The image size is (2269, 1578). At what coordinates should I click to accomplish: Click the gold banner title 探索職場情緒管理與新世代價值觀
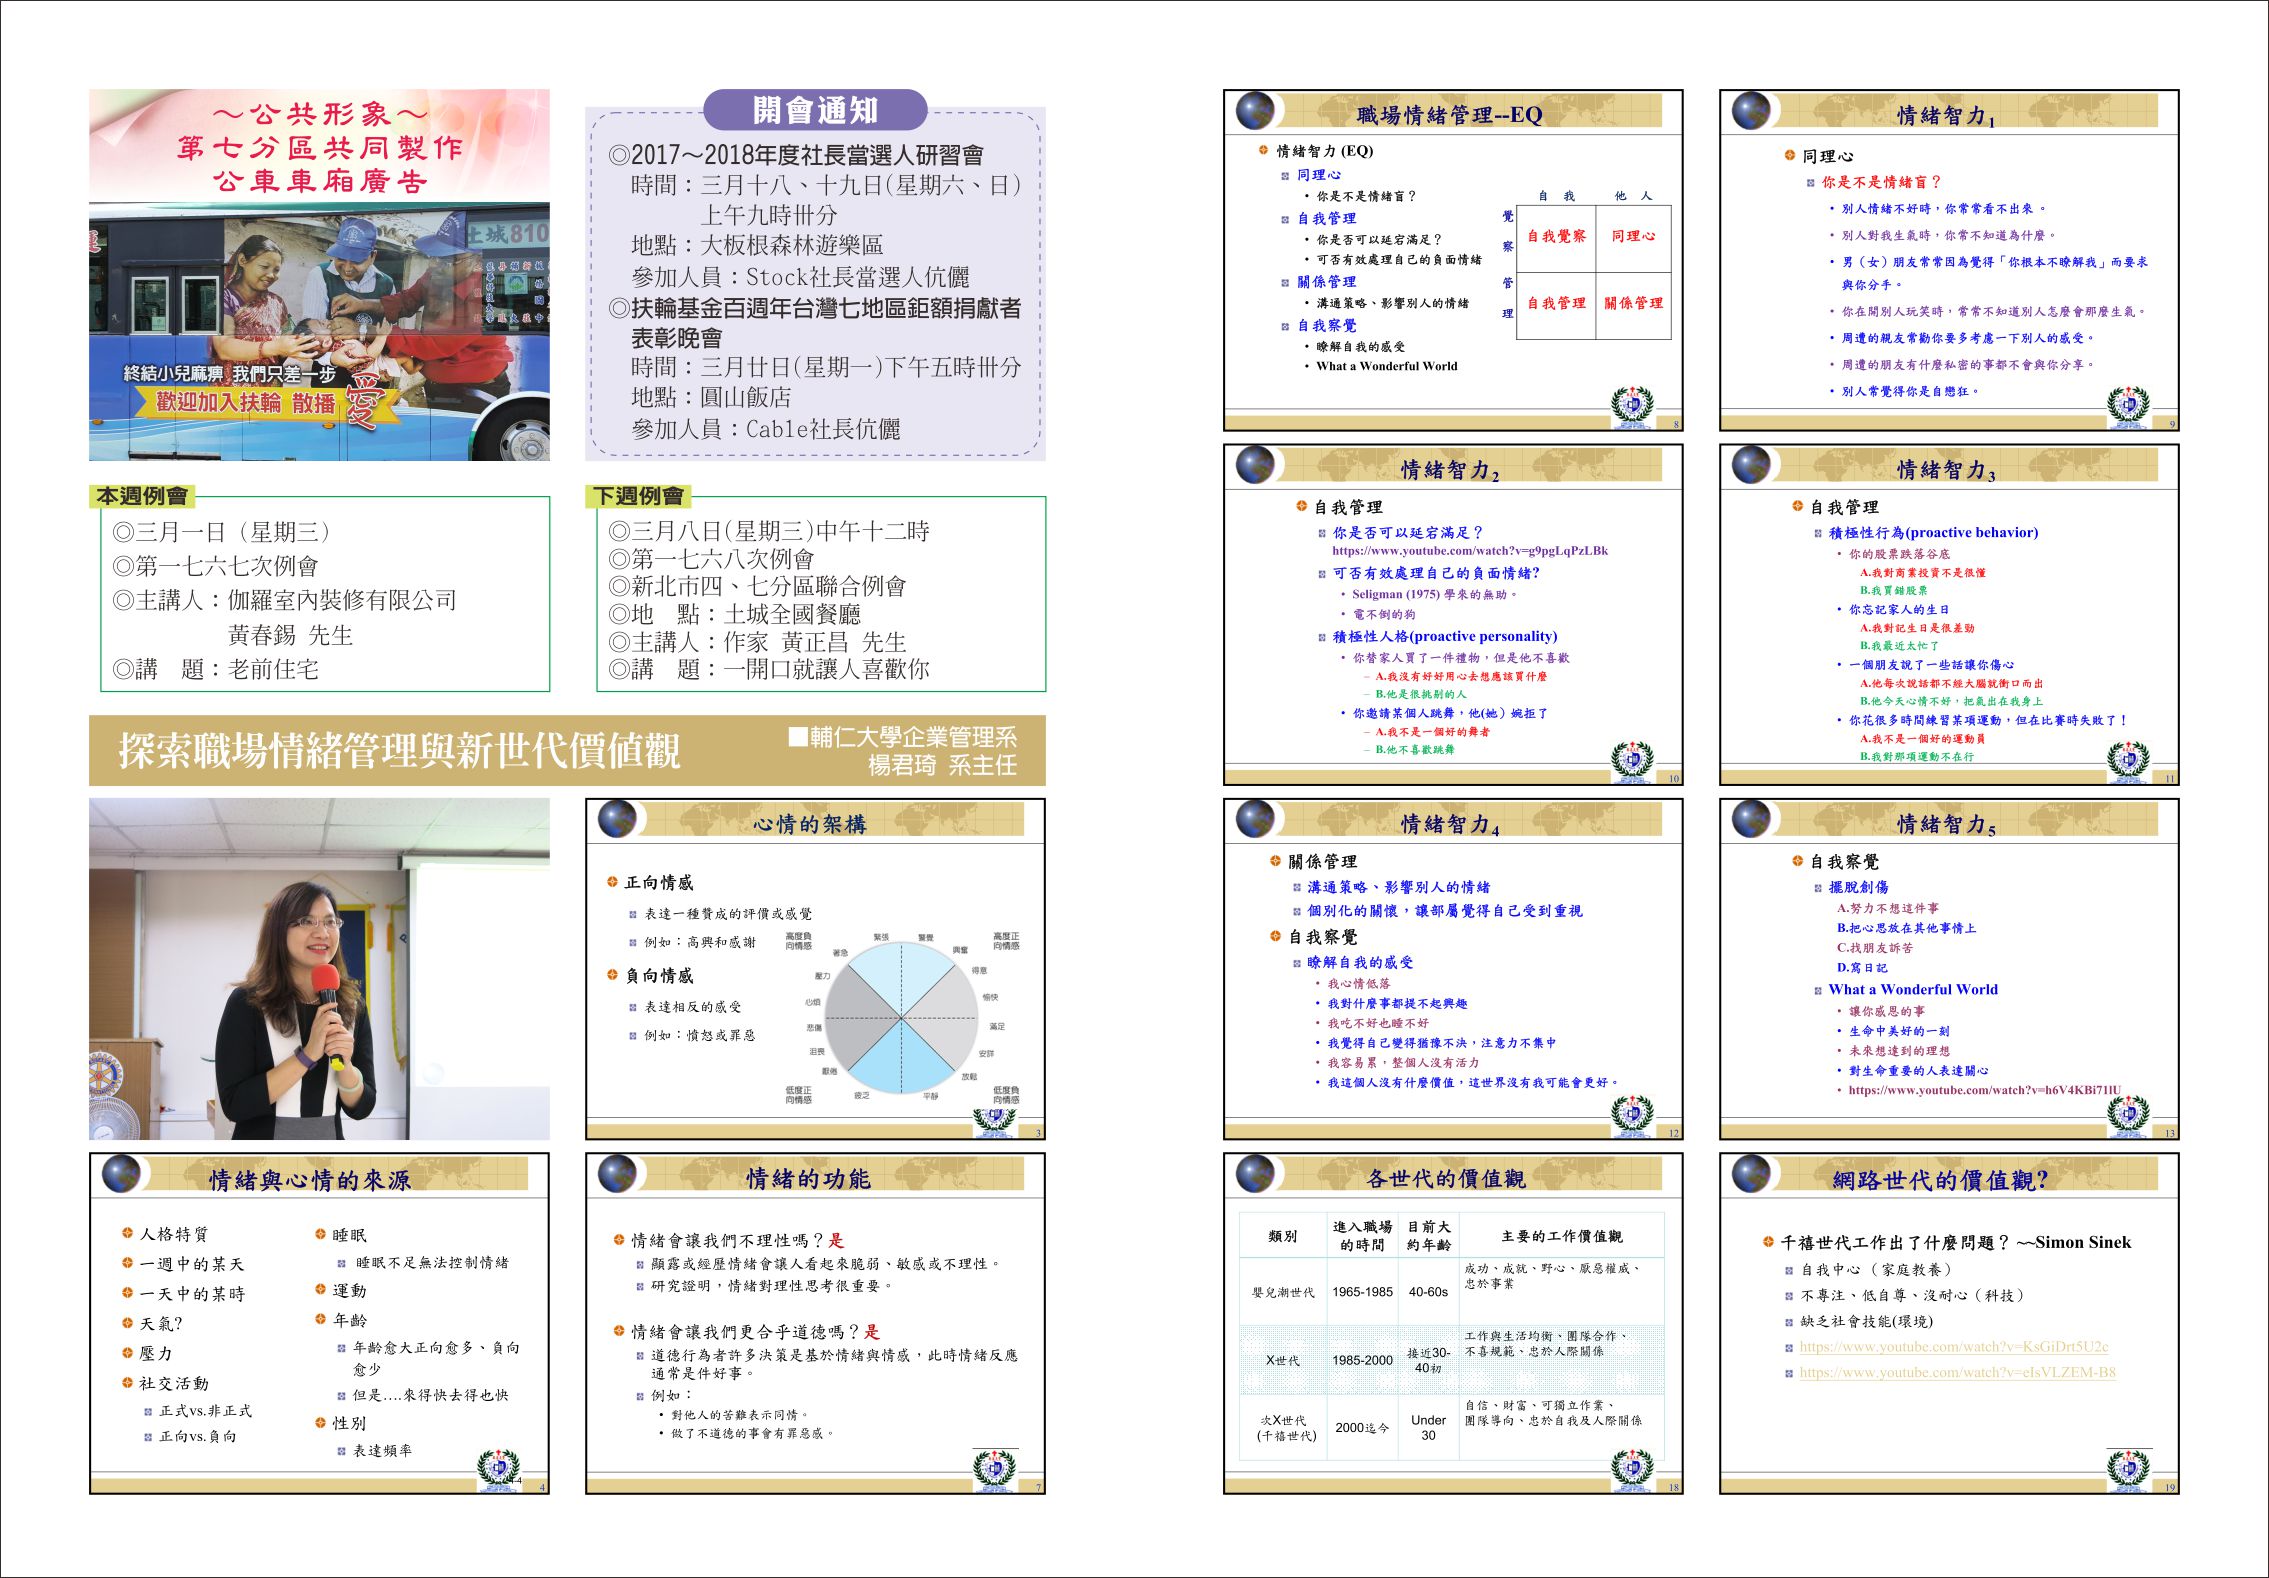(x=400, y=751)
